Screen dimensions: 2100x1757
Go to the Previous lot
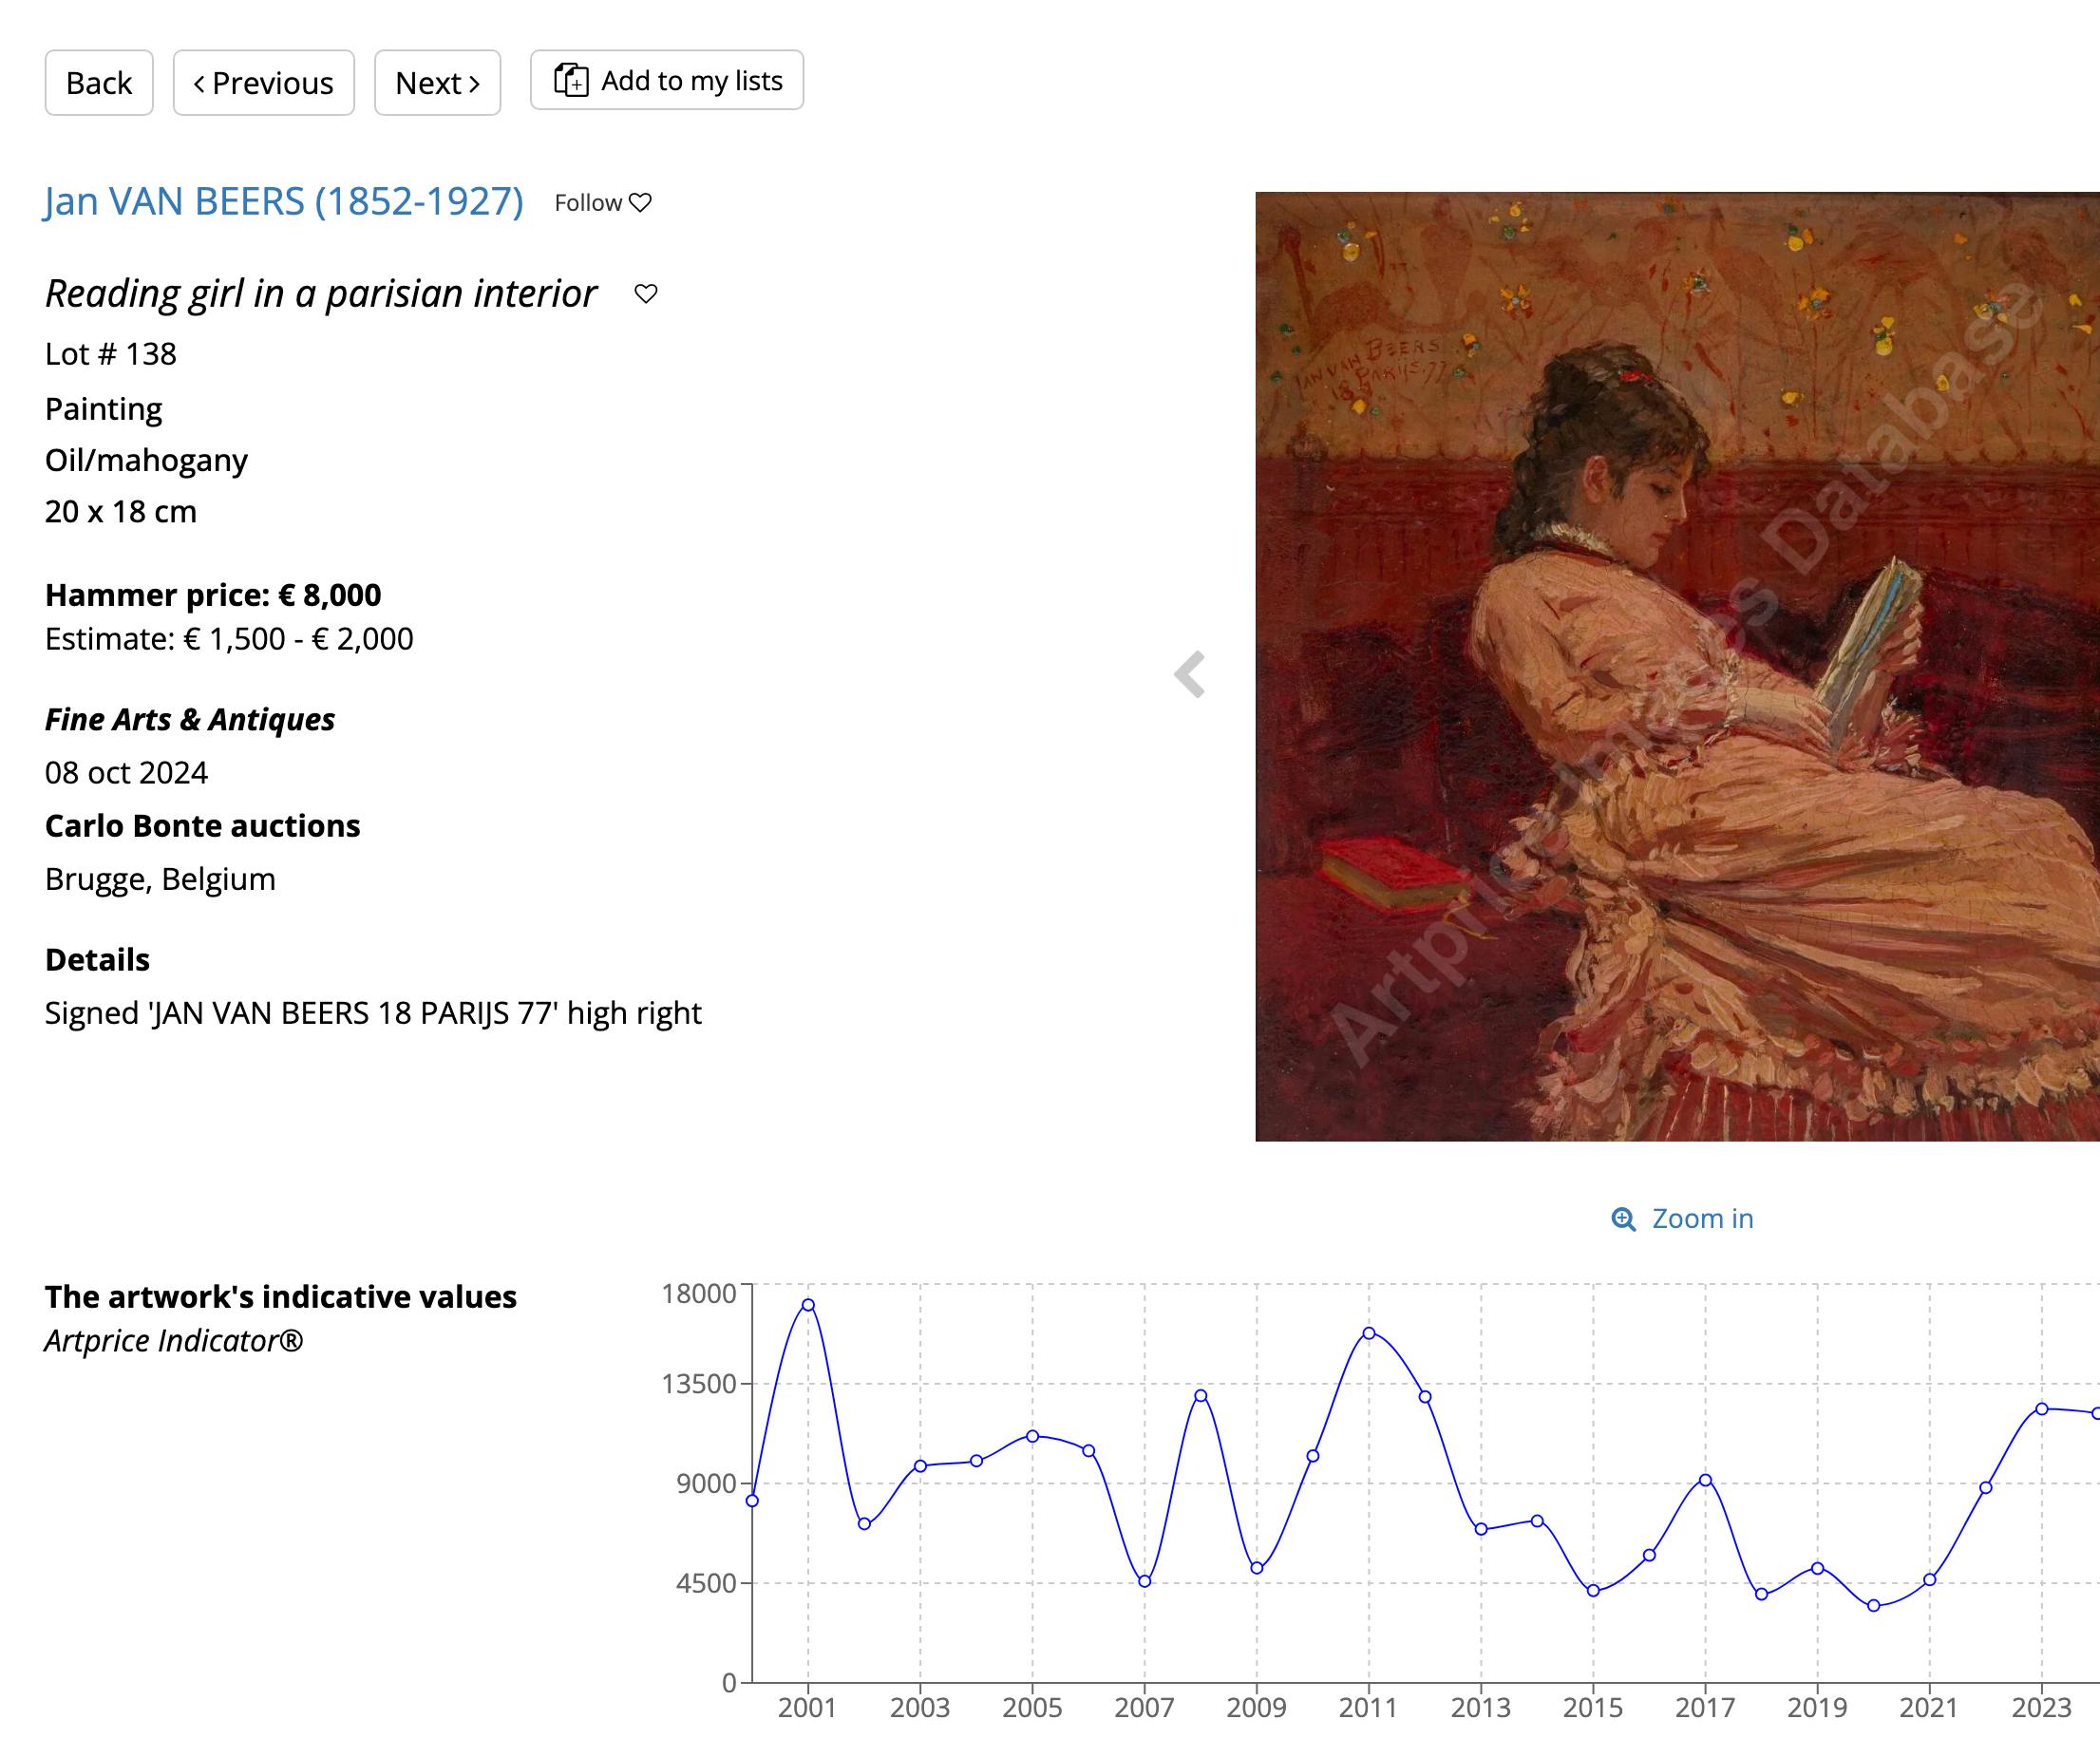(x=263, y=83)
